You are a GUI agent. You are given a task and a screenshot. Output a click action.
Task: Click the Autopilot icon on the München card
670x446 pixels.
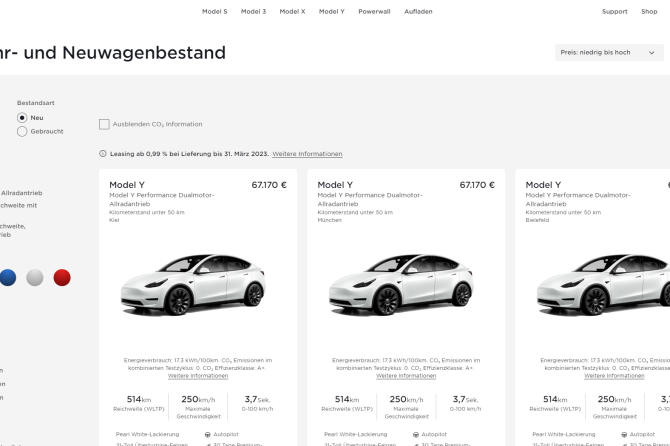(416, 434)
